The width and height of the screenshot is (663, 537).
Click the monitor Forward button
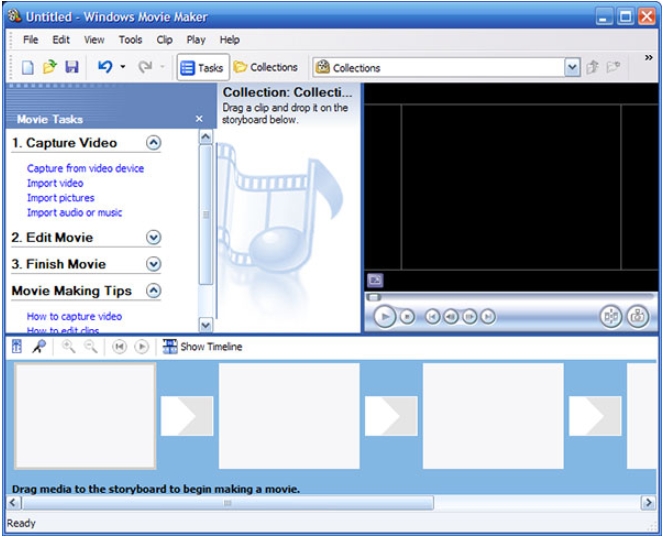tap(488, 316)
